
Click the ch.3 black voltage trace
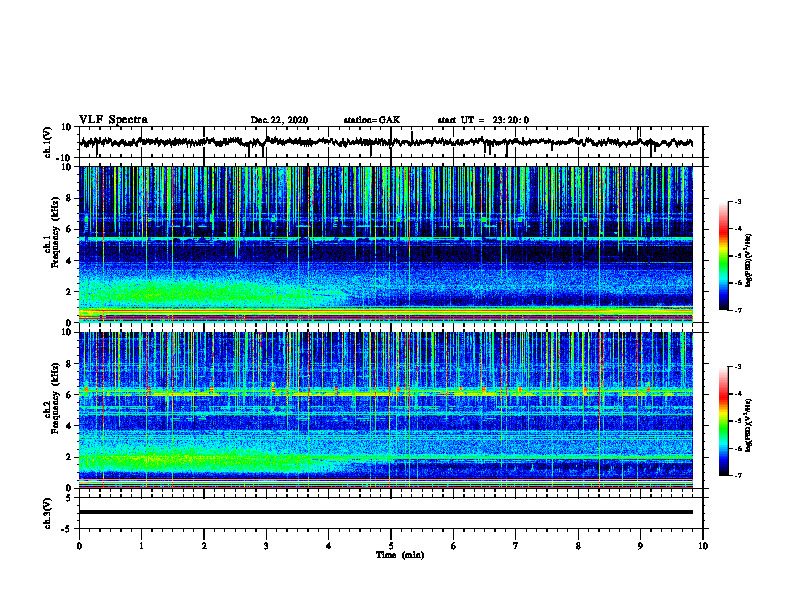(386, 512)
